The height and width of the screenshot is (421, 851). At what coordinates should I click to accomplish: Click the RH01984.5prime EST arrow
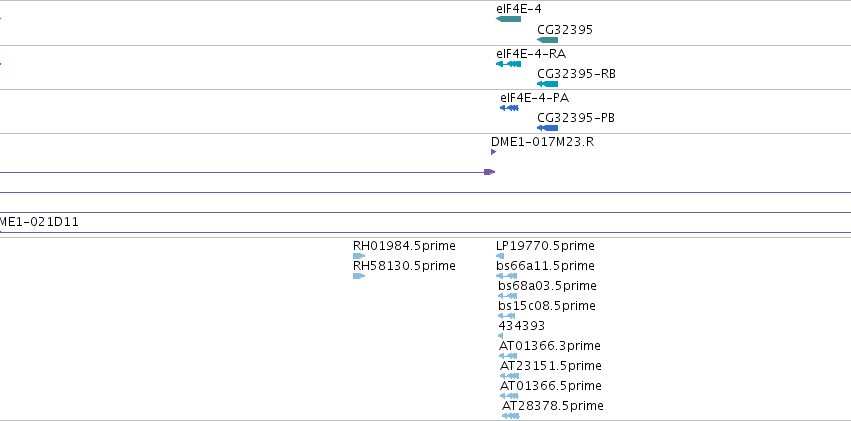click(x=359, y=256)
